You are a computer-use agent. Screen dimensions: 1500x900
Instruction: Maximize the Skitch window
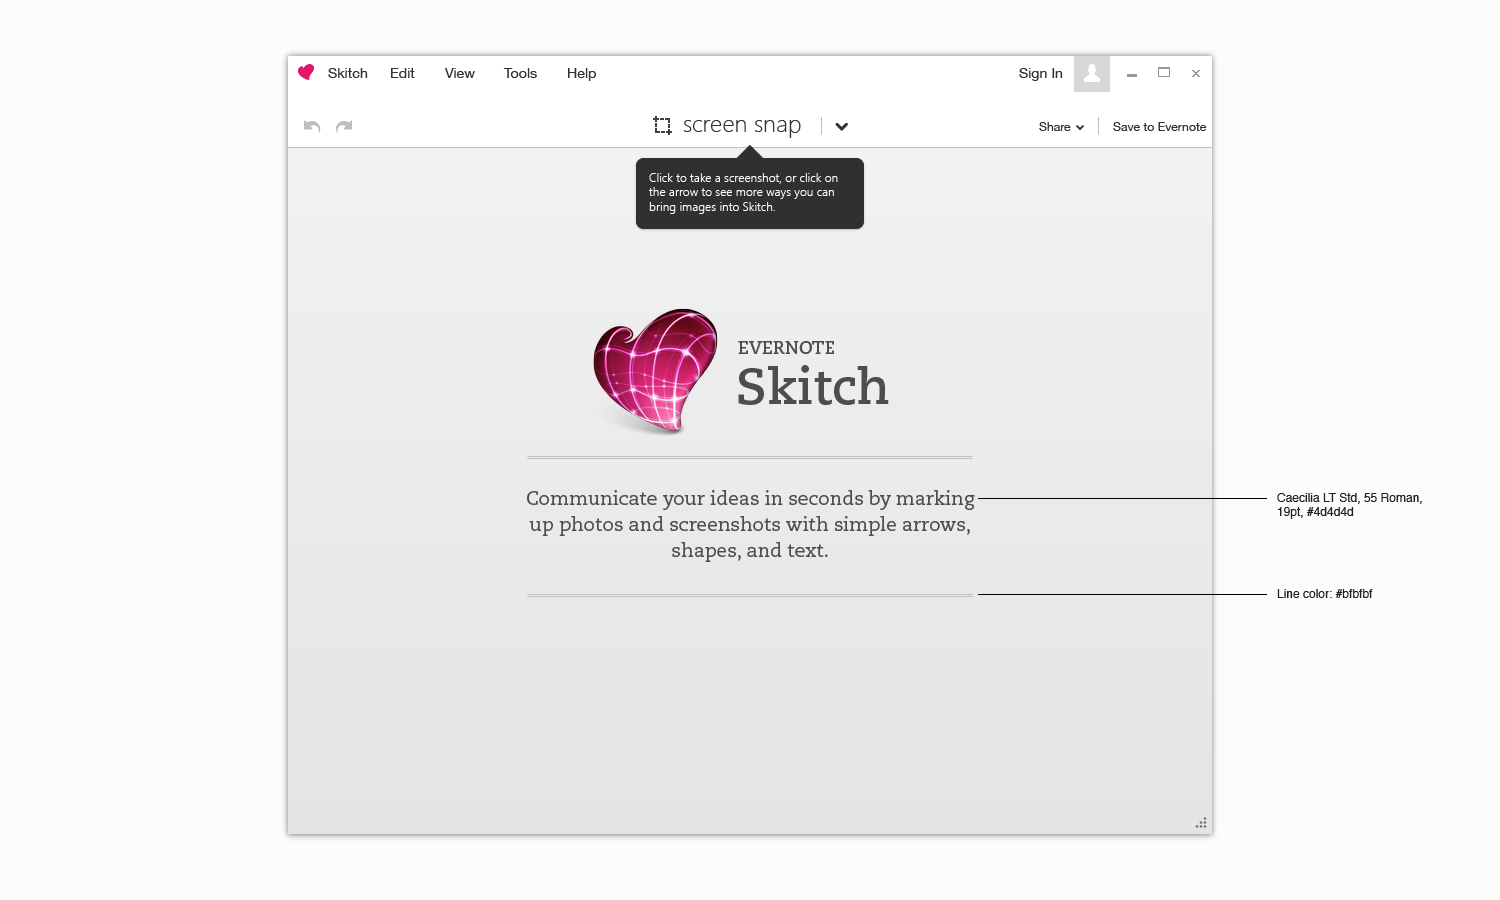1164,73
